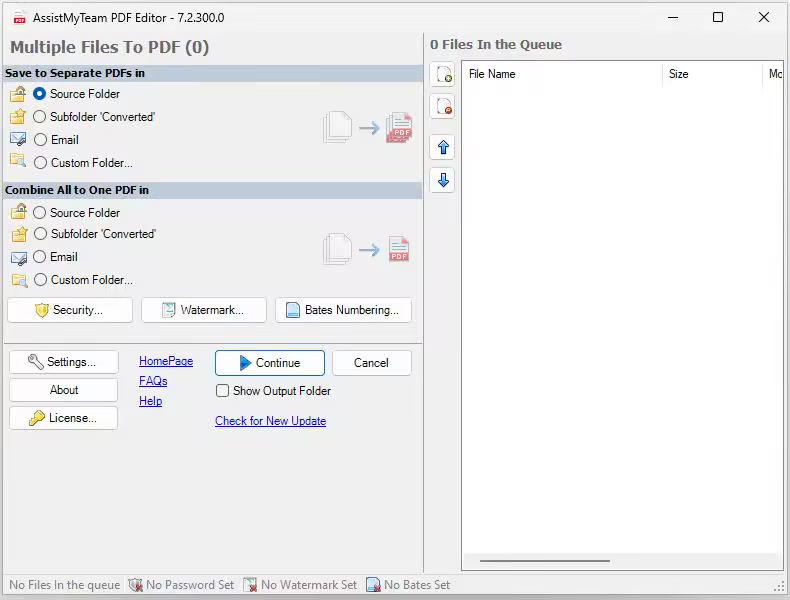Open the Watermark options

[204, 310]
